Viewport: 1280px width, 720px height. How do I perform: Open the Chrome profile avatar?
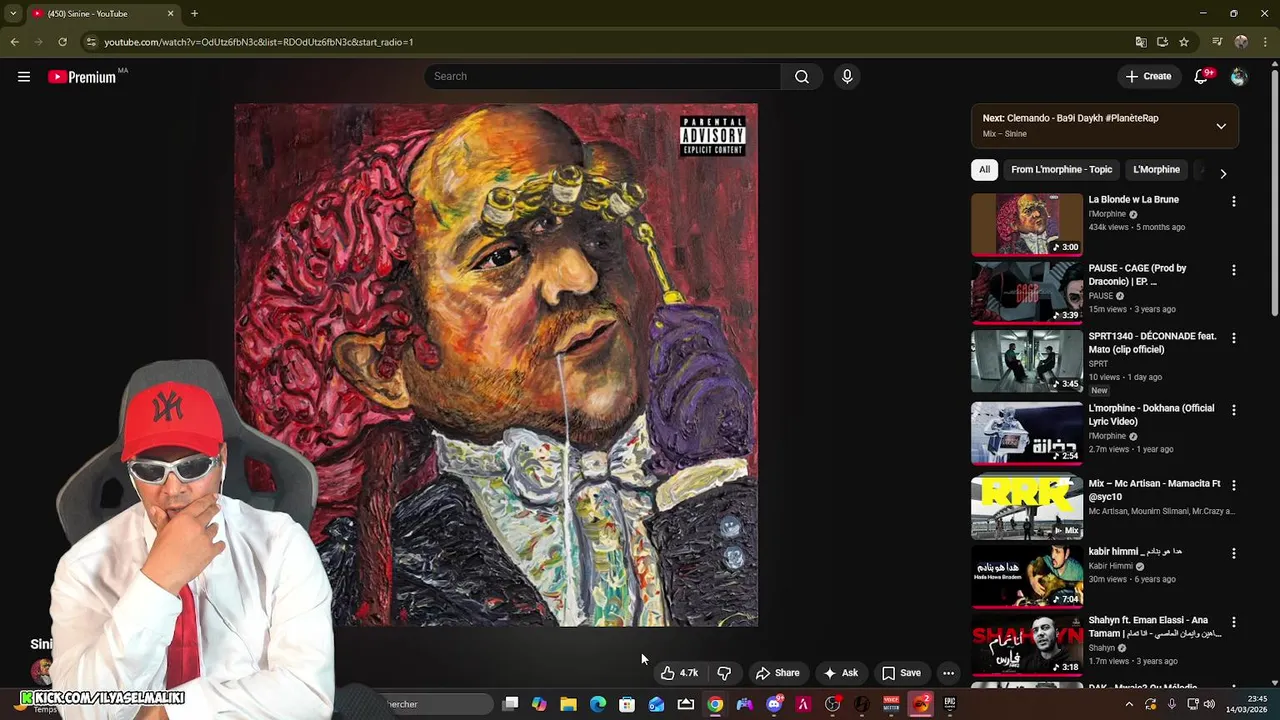click(1241, 42)
